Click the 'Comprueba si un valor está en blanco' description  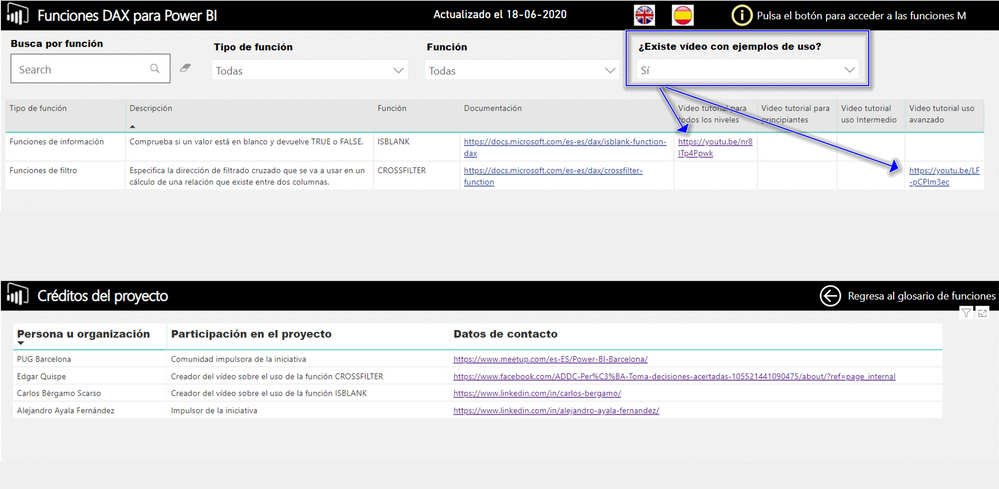pyautogui.click(x=246, y=142)
